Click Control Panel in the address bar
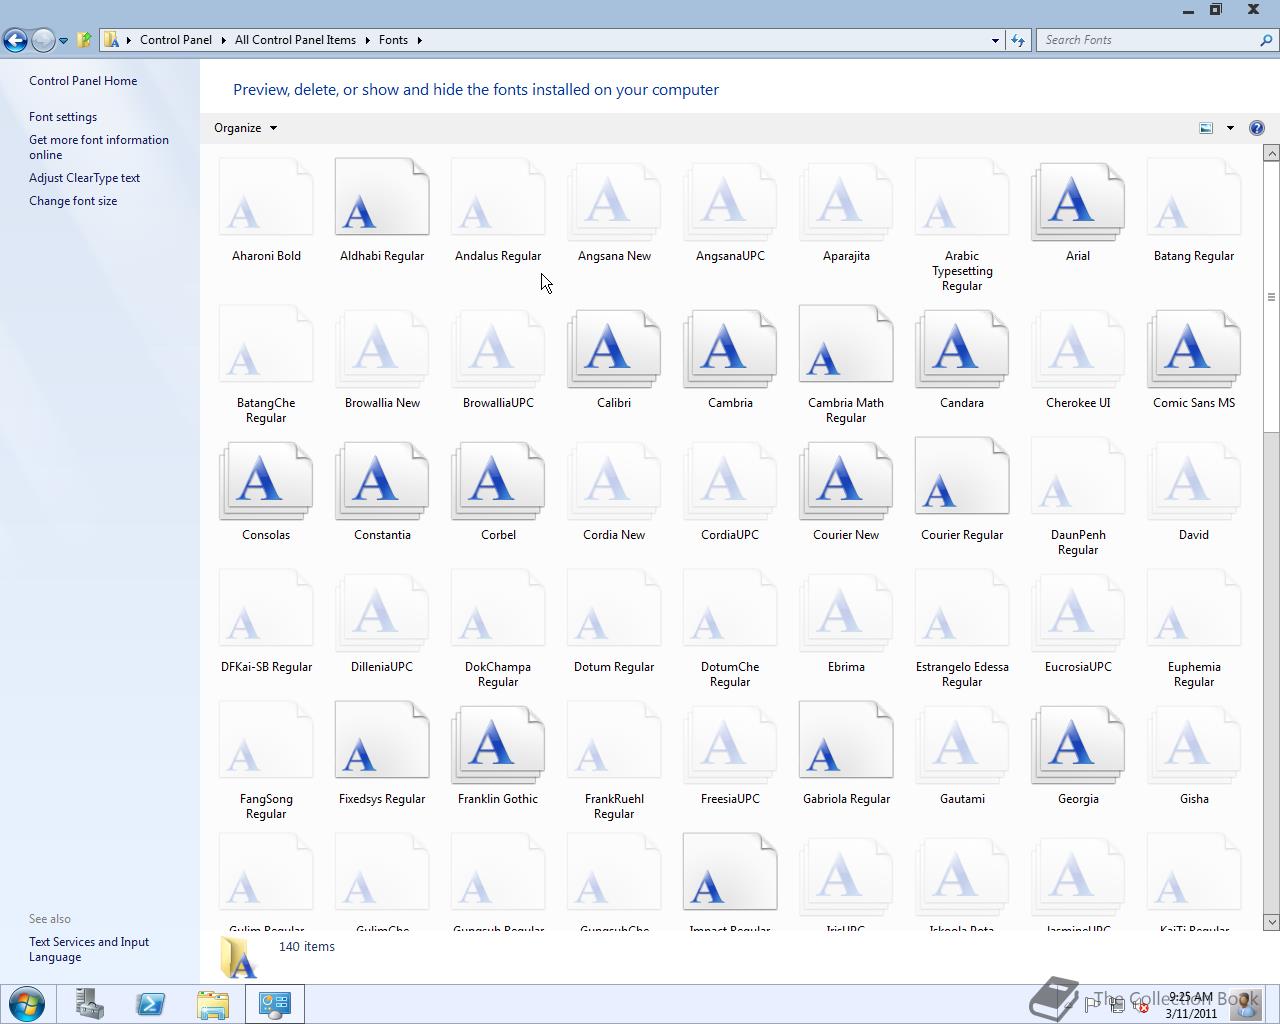 [x=176, y=40]
